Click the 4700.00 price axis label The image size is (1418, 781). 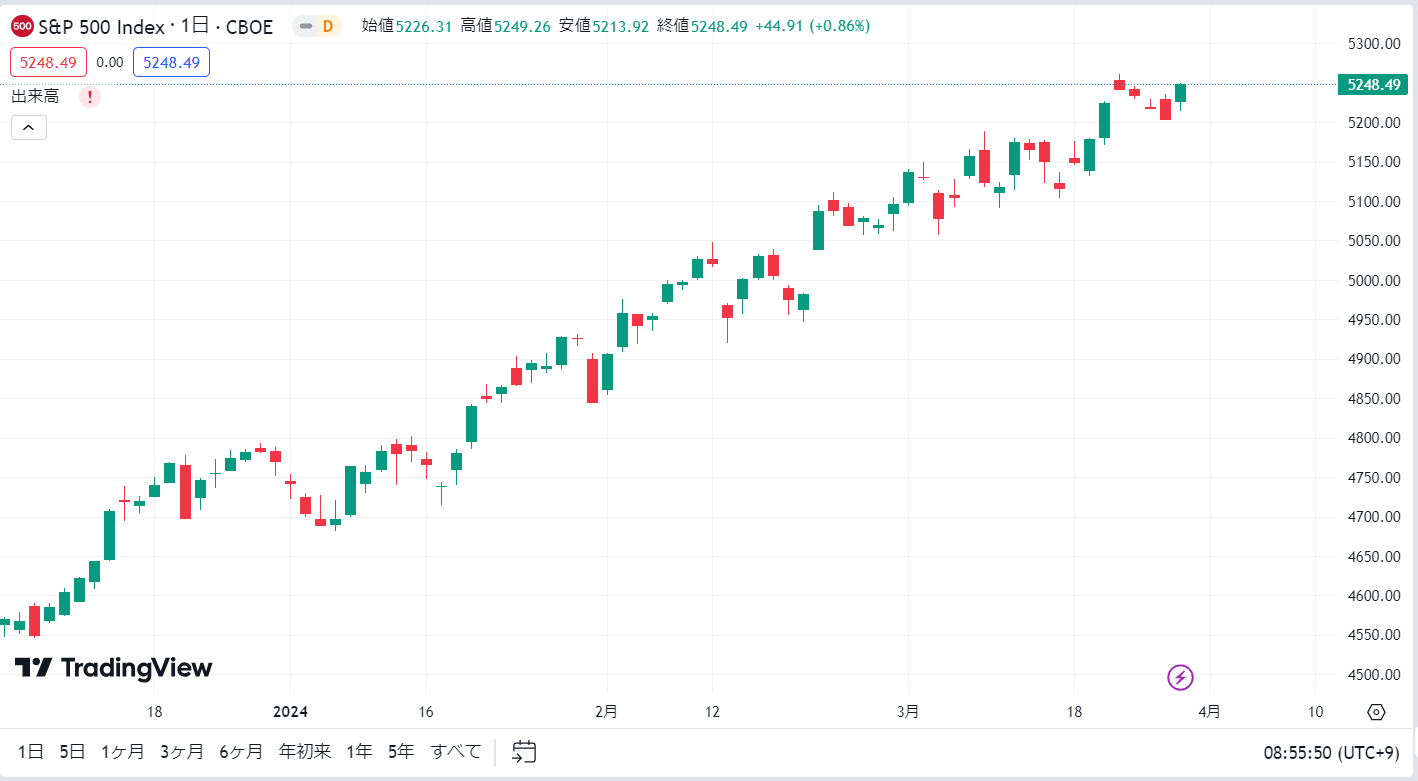[1372, 517]
